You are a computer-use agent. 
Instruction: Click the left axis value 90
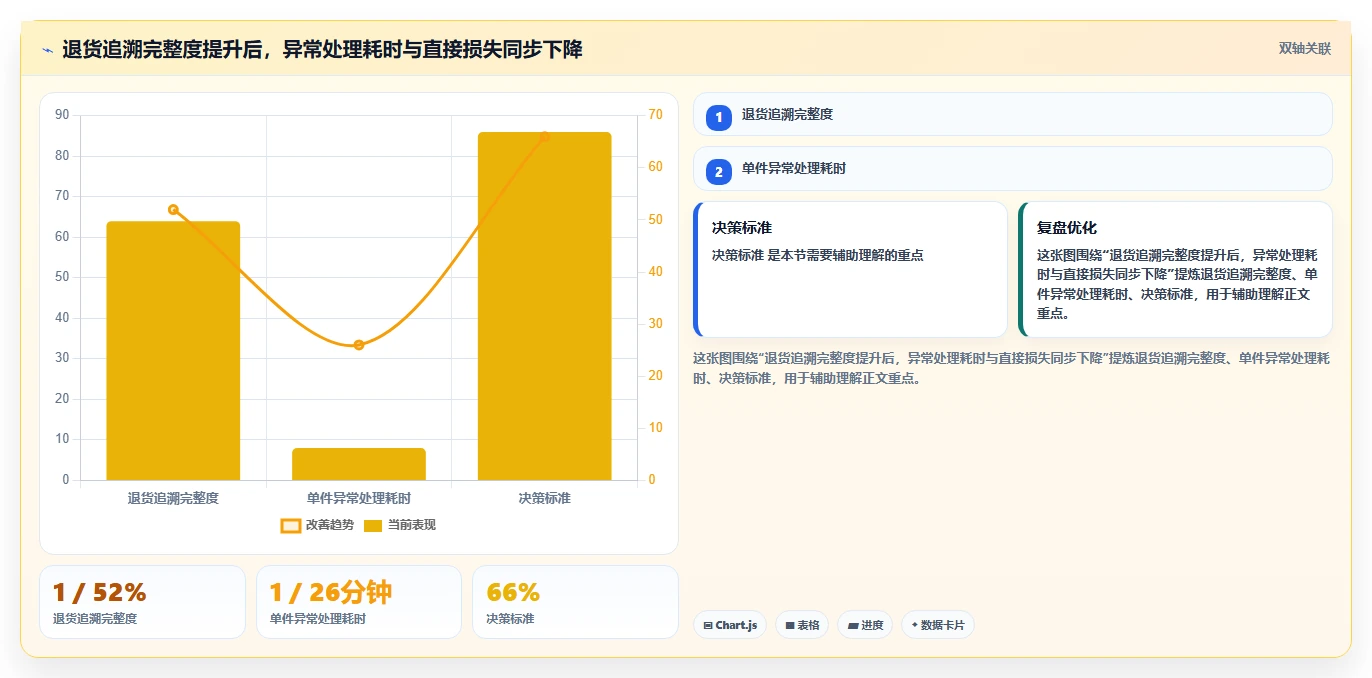62,115
